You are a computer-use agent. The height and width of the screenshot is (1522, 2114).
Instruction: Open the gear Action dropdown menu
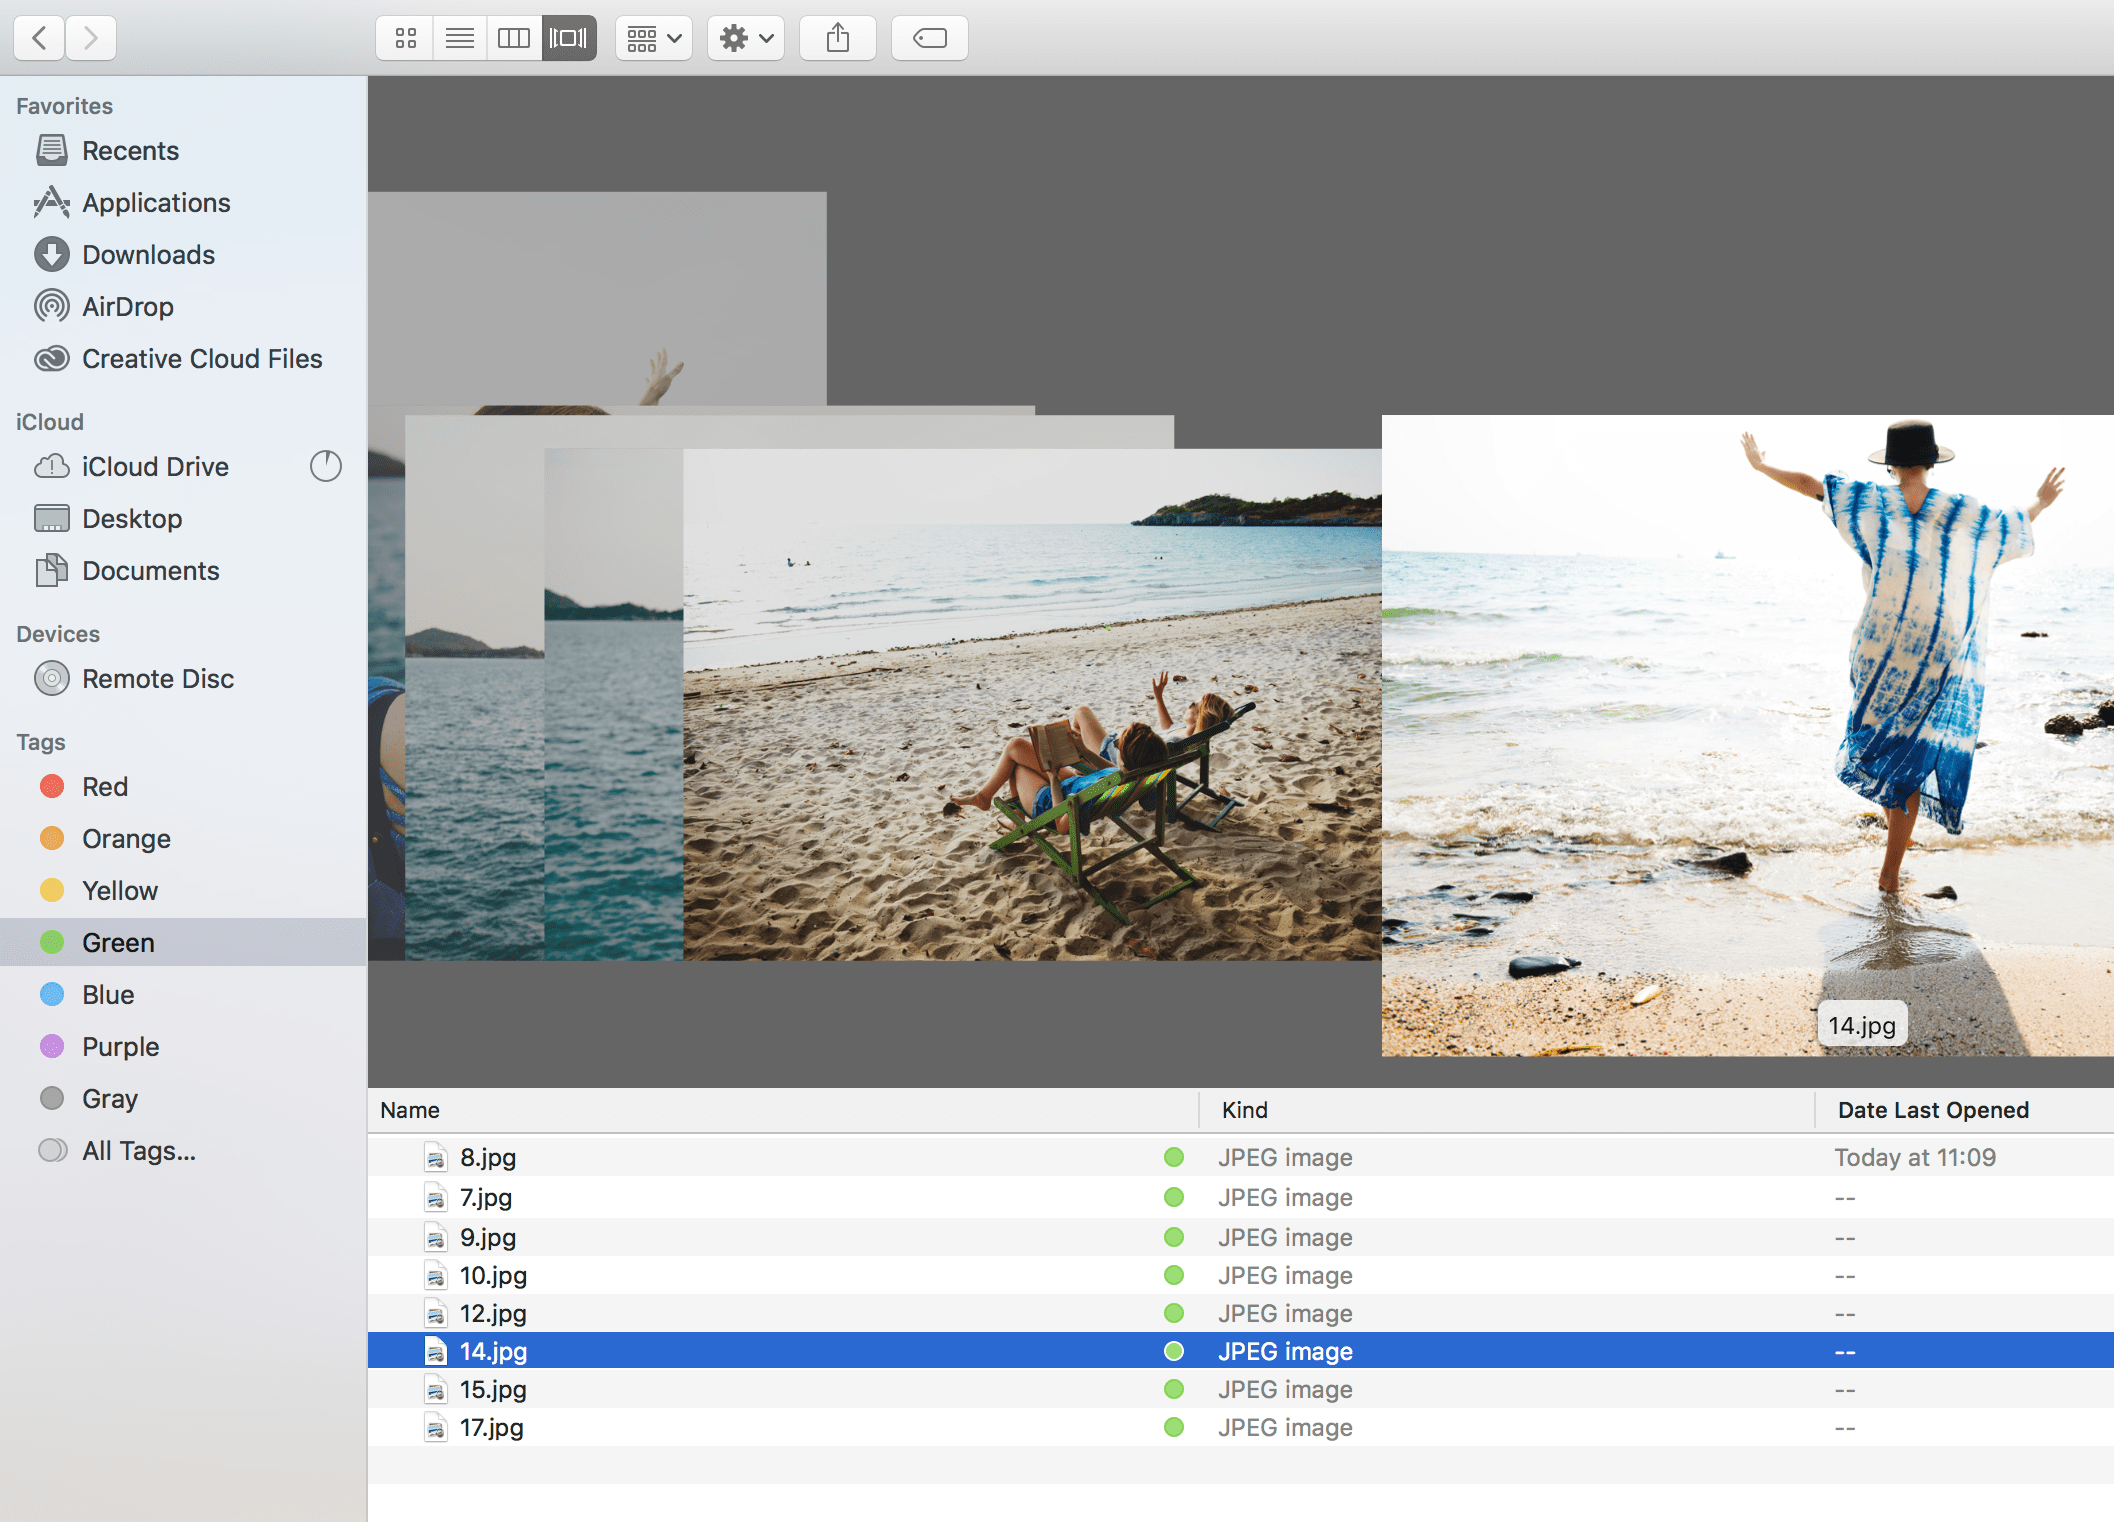click(746, 38)
